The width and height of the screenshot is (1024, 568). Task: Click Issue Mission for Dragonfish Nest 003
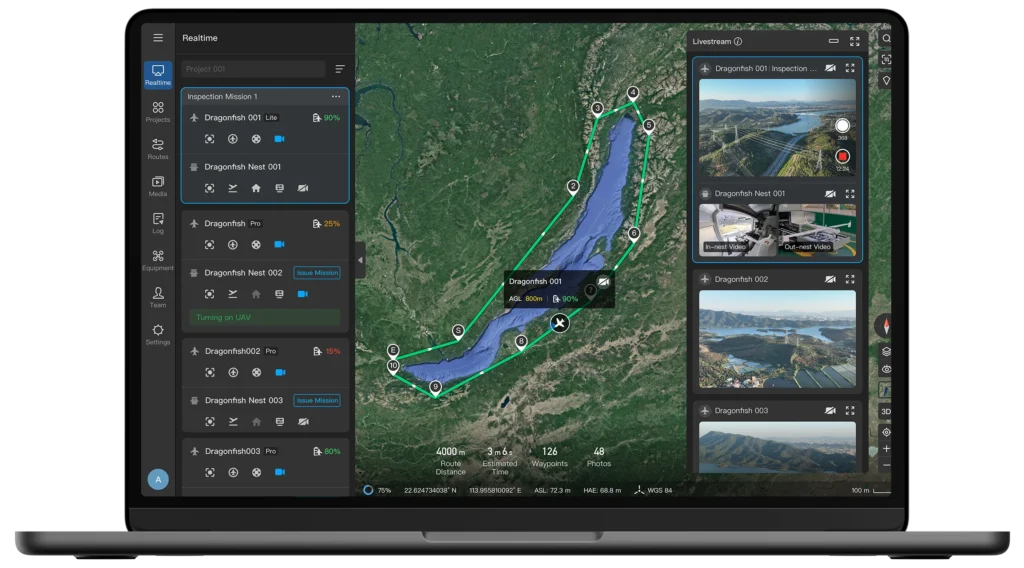tap(317, 400)
